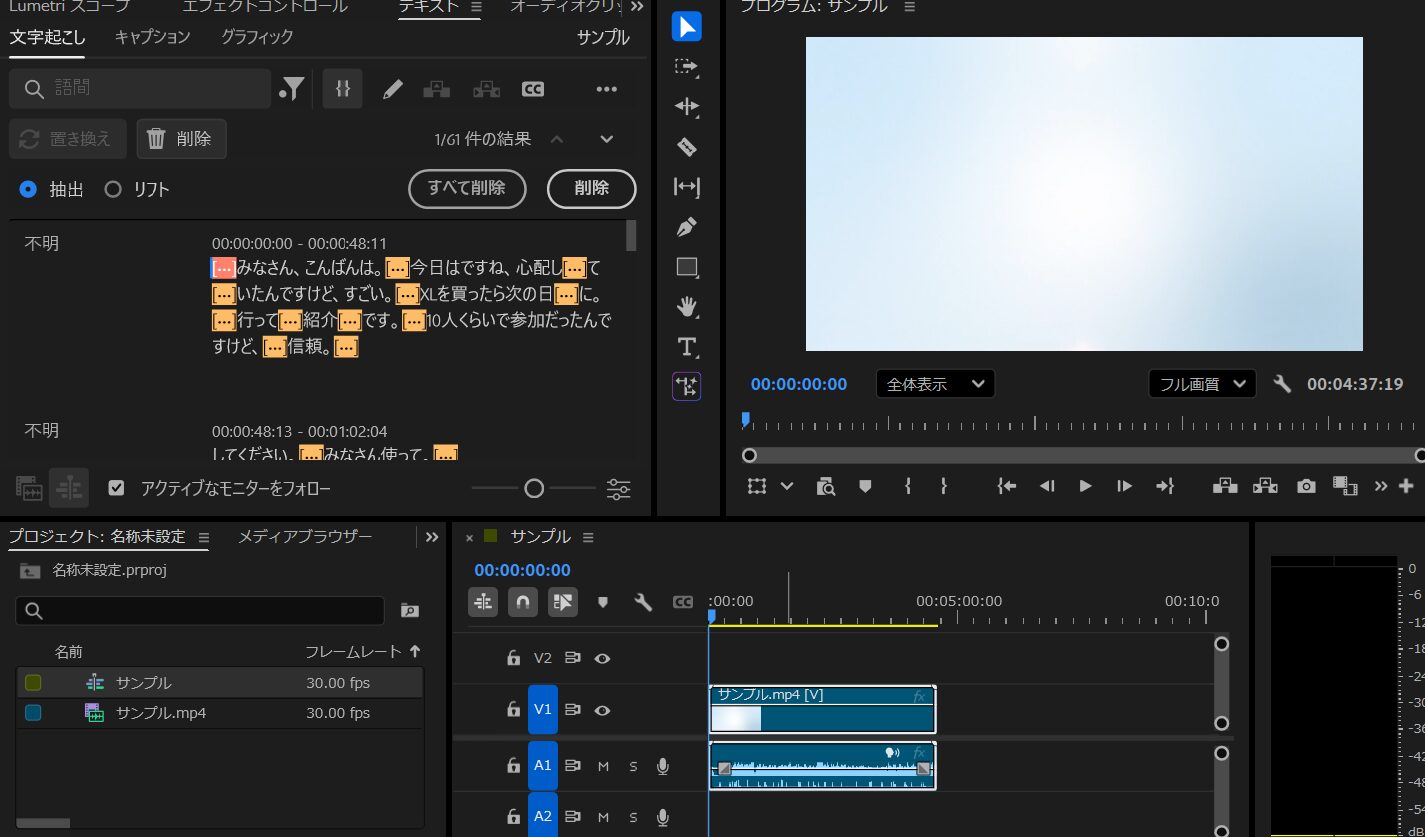Click the project panel search field

200,610
